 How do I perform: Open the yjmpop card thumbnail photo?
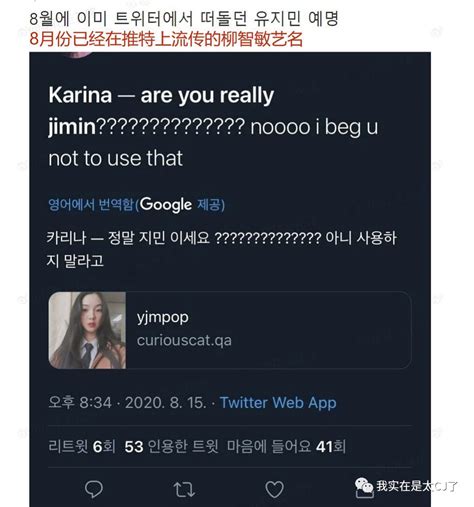[x=87, y=330]
